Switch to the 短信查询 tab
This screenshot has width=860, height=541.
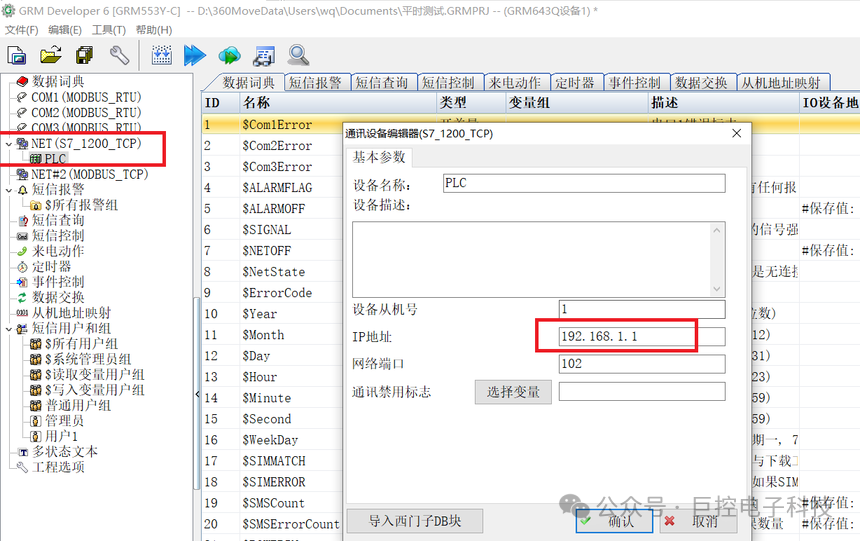click(382, 82)
